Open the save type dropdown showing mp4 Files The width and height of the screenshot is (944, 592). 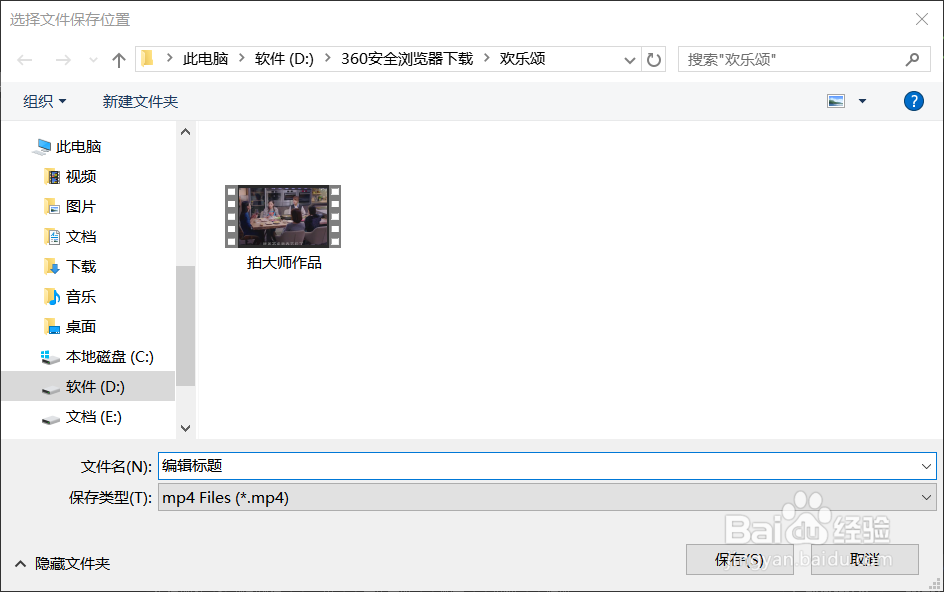pyautogui.click(x=547, y=497)
